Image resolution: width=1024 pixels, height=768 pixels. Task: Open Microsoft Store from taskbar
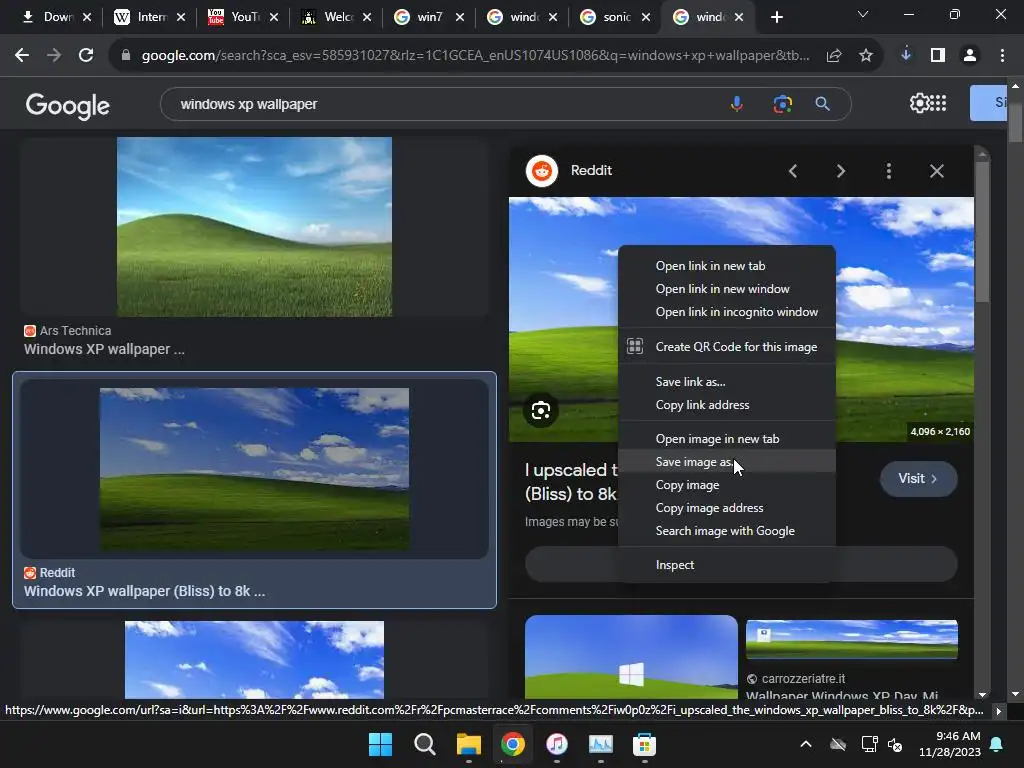[x=644, y=744]
